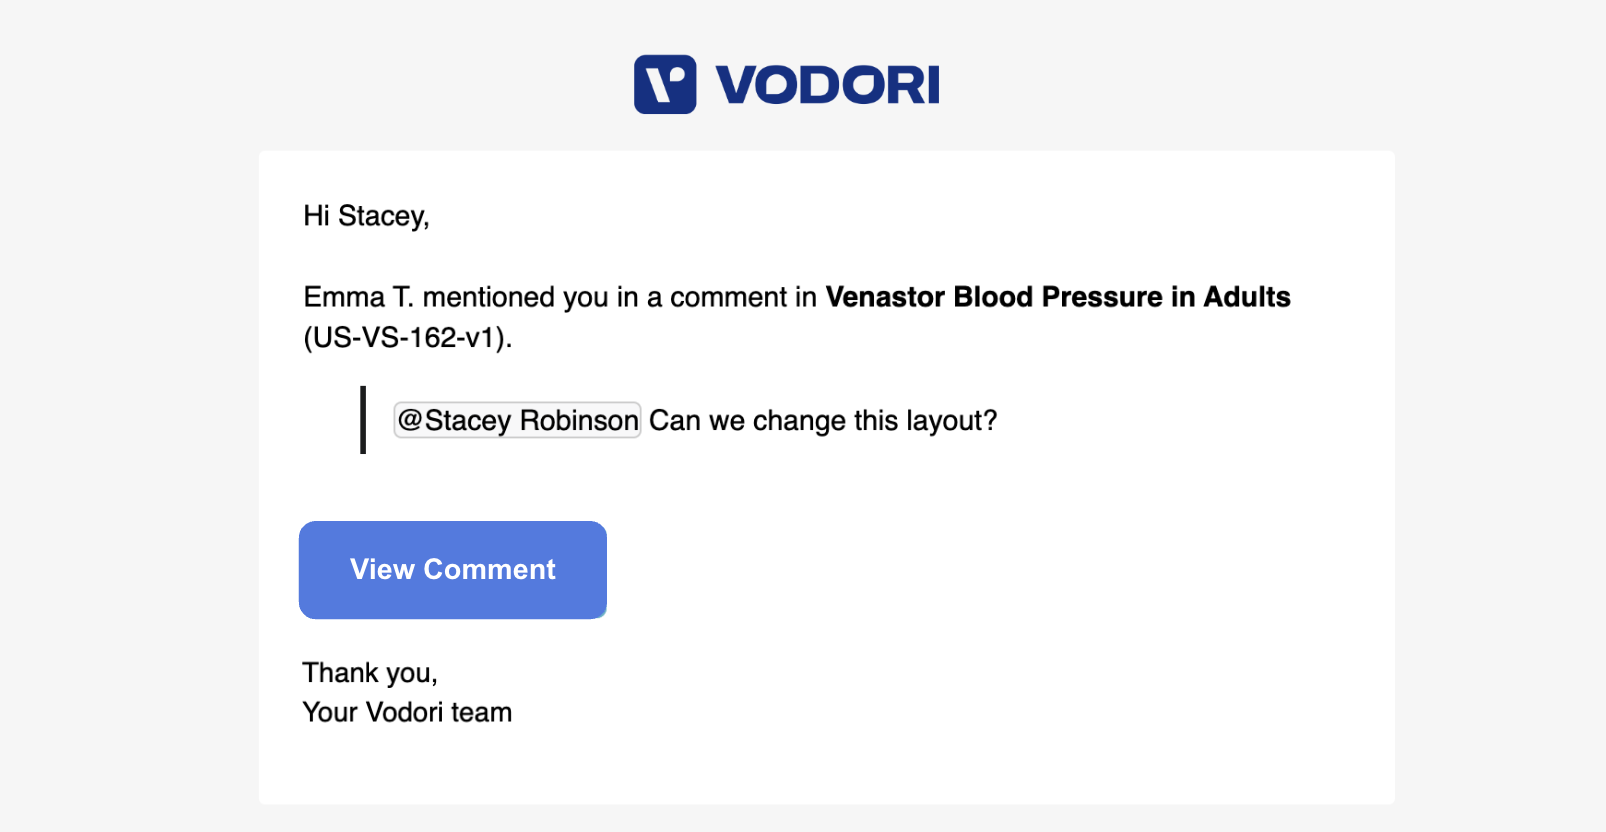
Task: Click the 'Emma T.' sender name
Action: click(359, 297)
